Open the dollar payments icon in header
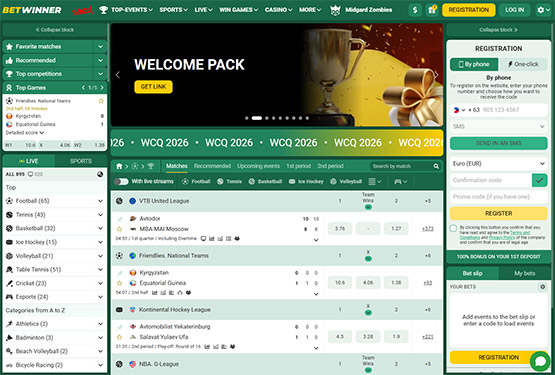Image resolution: width=555 pixels, height=375 pixels. (x=415, y=10)
